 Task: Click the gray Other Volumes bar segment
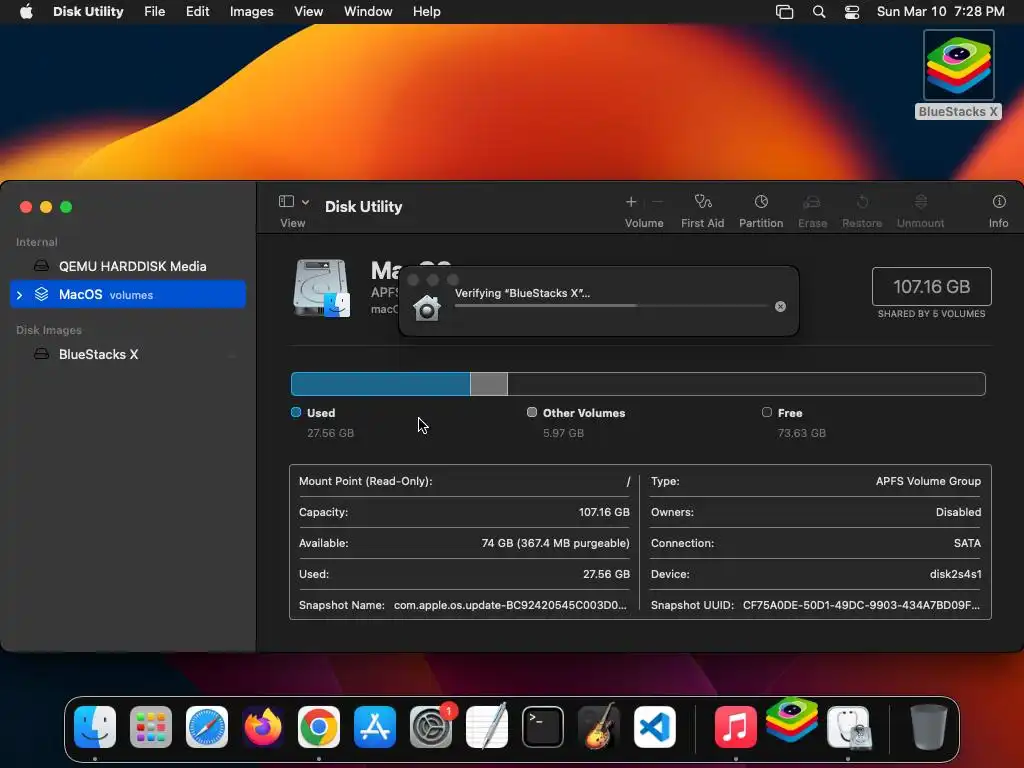pos(488,384)
